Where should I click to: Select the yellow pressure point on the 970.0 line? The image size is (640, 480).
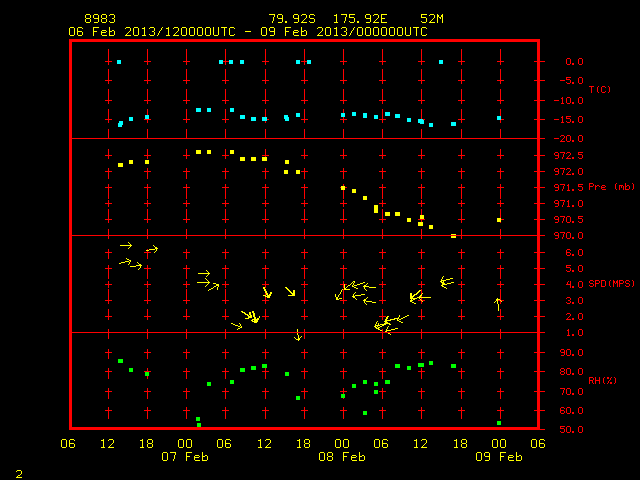(x=453, y=236)
